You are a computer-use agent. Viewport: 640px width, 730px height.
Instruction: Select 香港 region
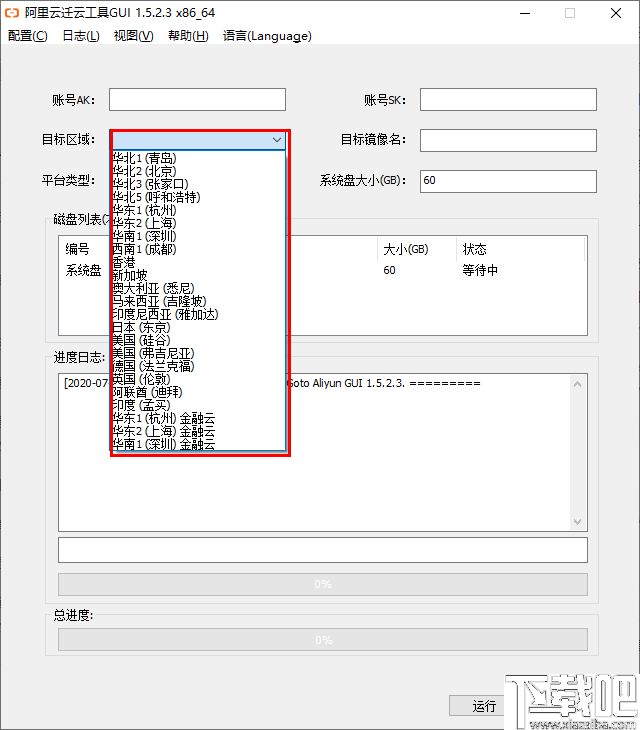point(198,263)
